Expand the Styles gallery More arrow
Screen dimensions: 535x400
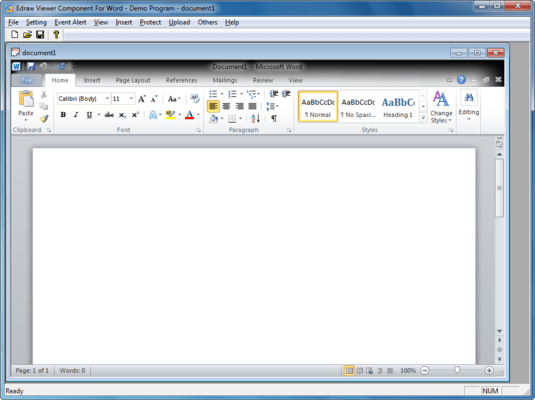(x=423, y=118)
